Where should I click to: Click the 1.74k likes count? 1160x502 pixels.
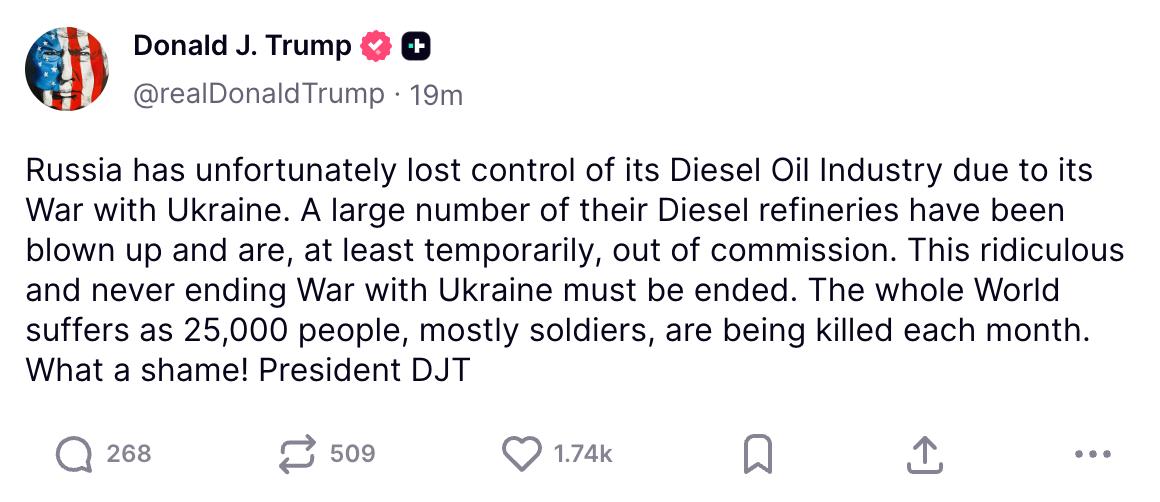(x=583, y=454)
